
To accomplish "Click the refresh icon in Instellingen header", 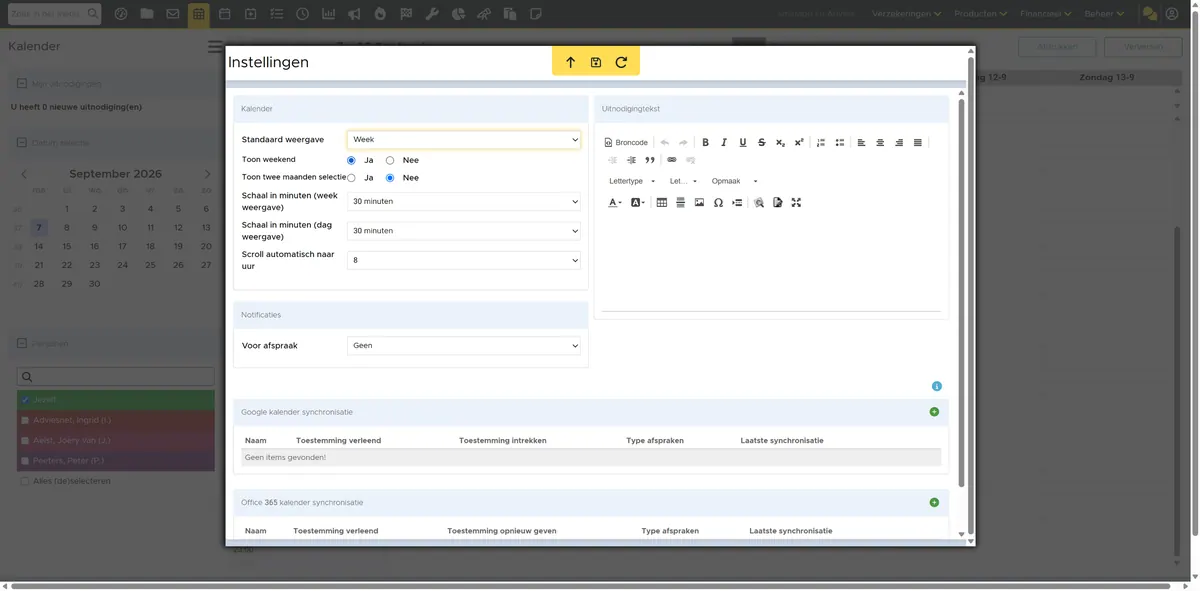I will pos(621,62).
